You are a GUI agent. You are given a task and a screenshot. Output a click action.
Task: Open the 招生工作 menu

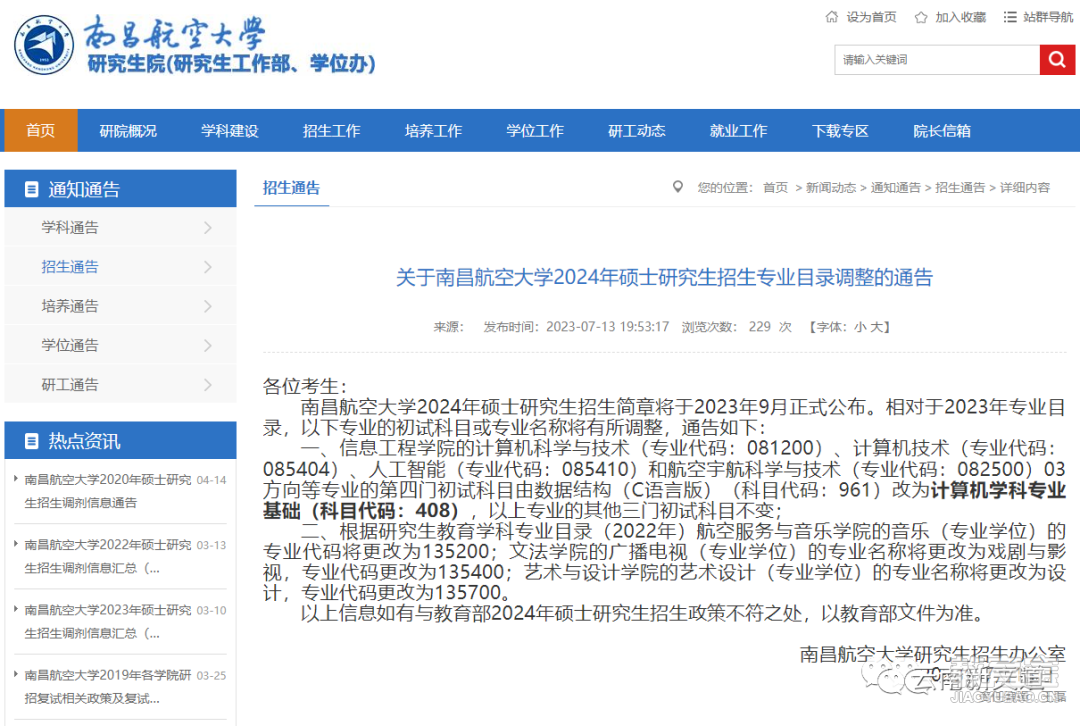[x=331, y=131]
